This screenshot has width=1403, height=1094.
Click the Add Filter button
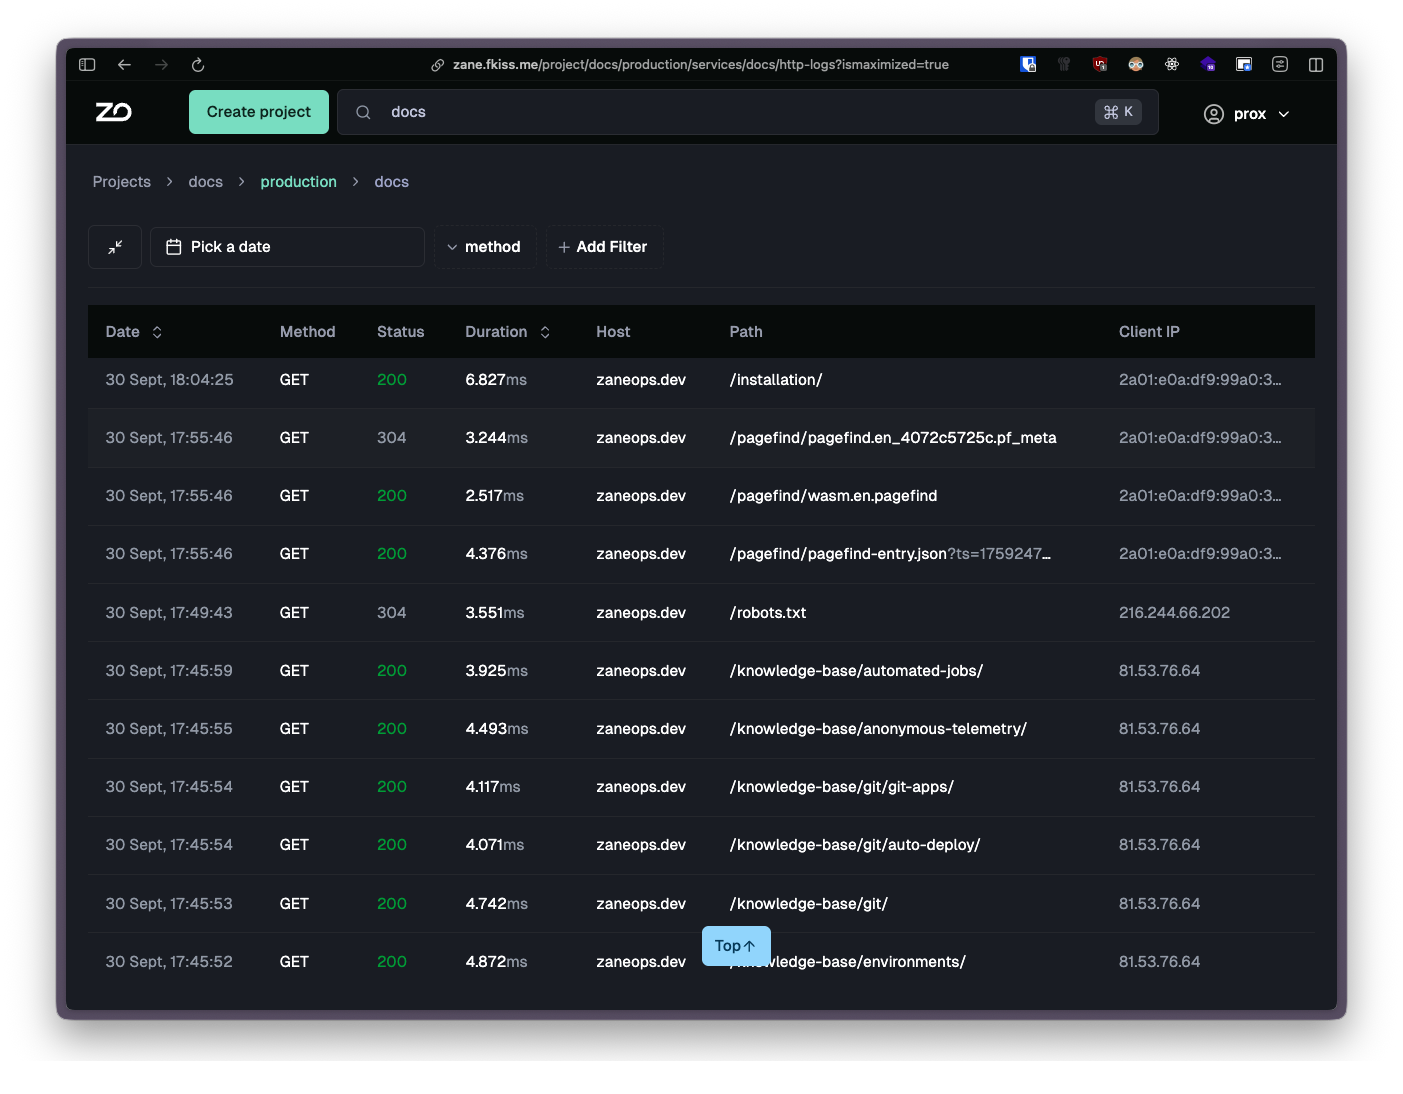(604, 247)
